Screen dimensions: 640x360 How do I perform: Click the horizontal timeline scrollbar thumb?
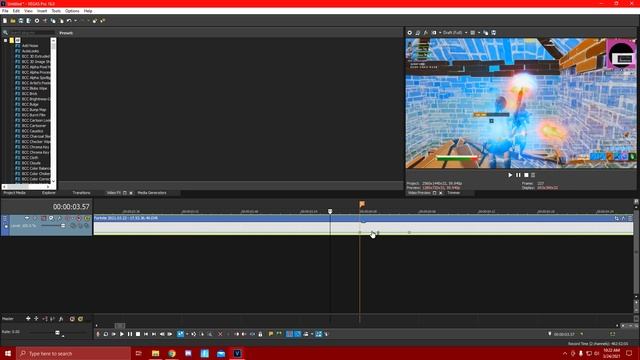tap(120, 326)
